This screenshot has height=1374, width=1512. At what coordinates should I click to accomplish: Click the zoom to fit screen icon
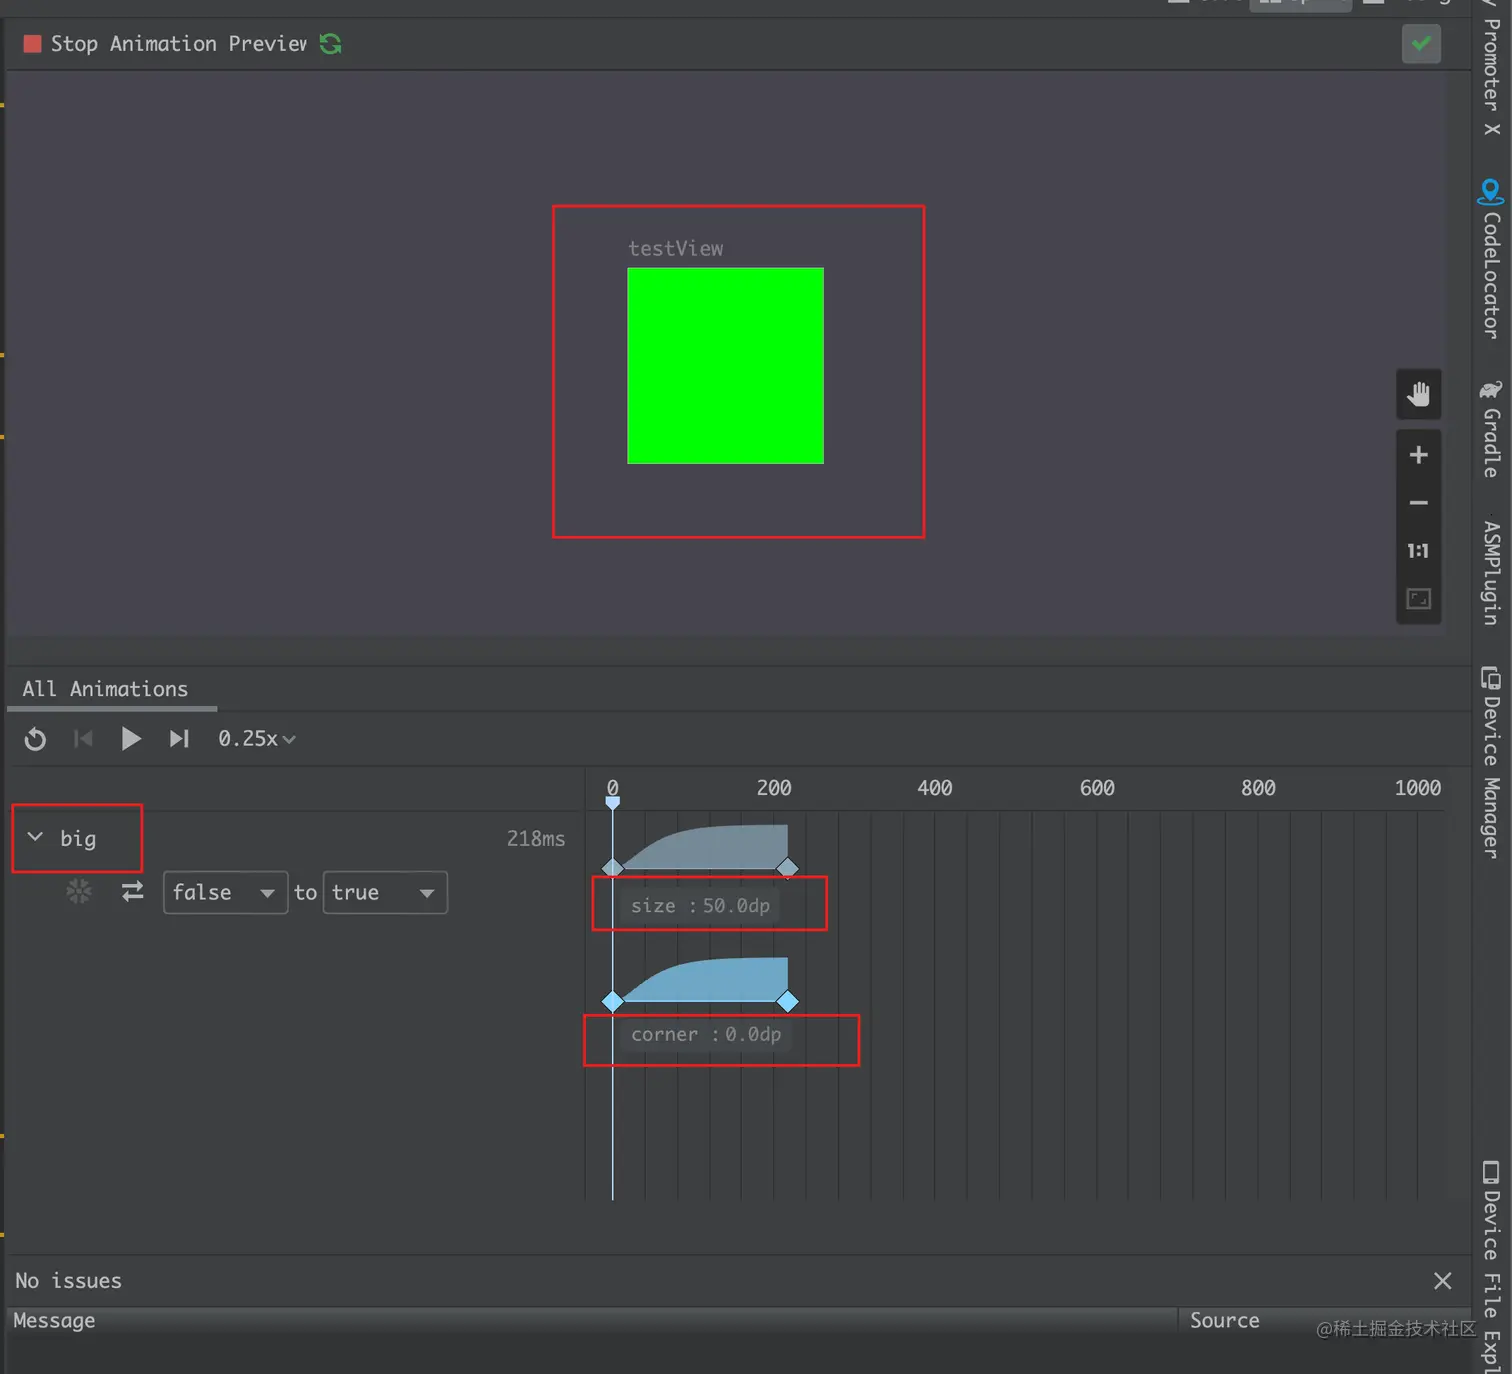pyautogui.click(x=1418, y=599)
